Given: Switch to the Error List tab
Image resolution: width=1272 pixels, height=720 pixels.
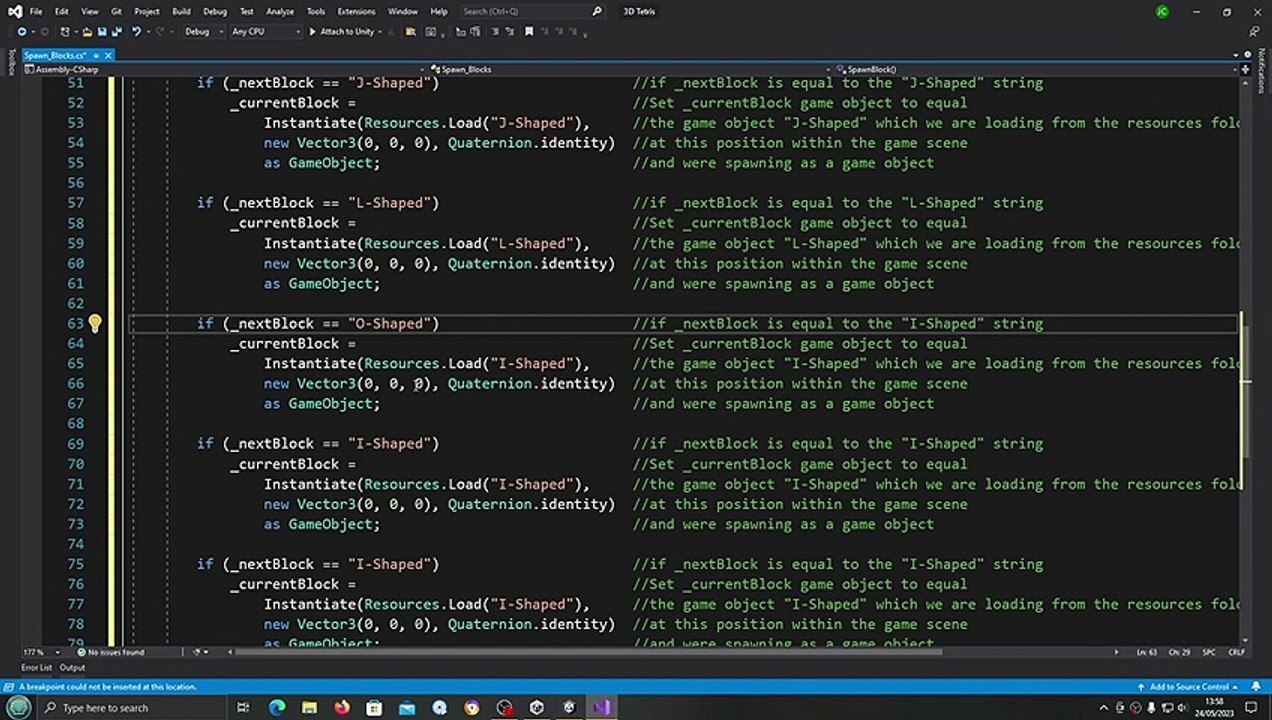Looking at the screenshot, I should point(37,668).
